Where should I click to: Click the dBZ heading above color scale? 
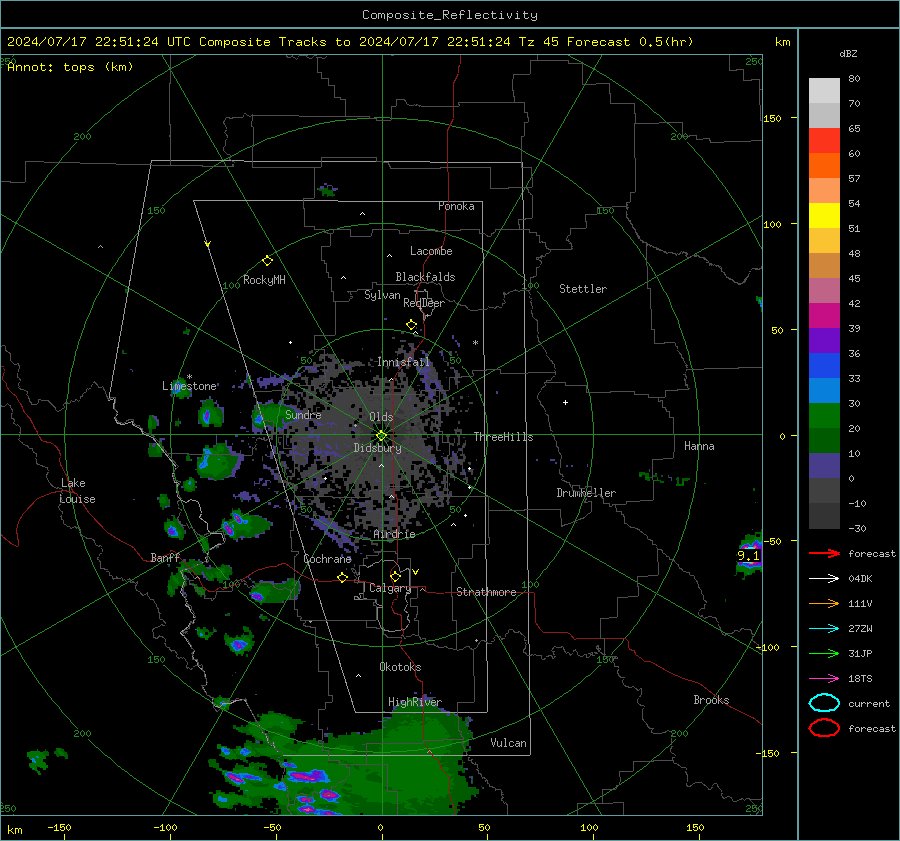click(x=848, y=53)
